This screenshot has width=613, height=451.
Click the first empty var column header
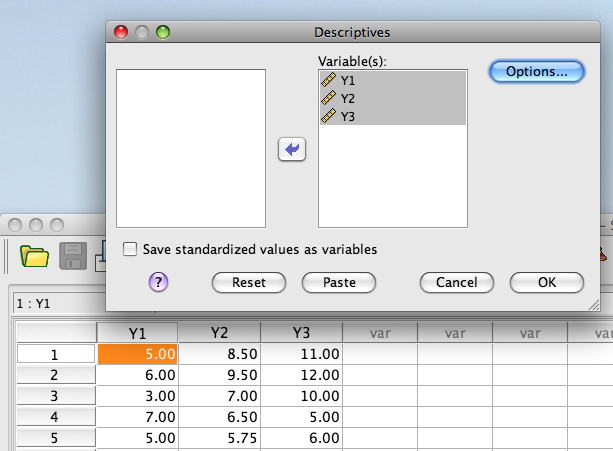[x=380, y=333]
